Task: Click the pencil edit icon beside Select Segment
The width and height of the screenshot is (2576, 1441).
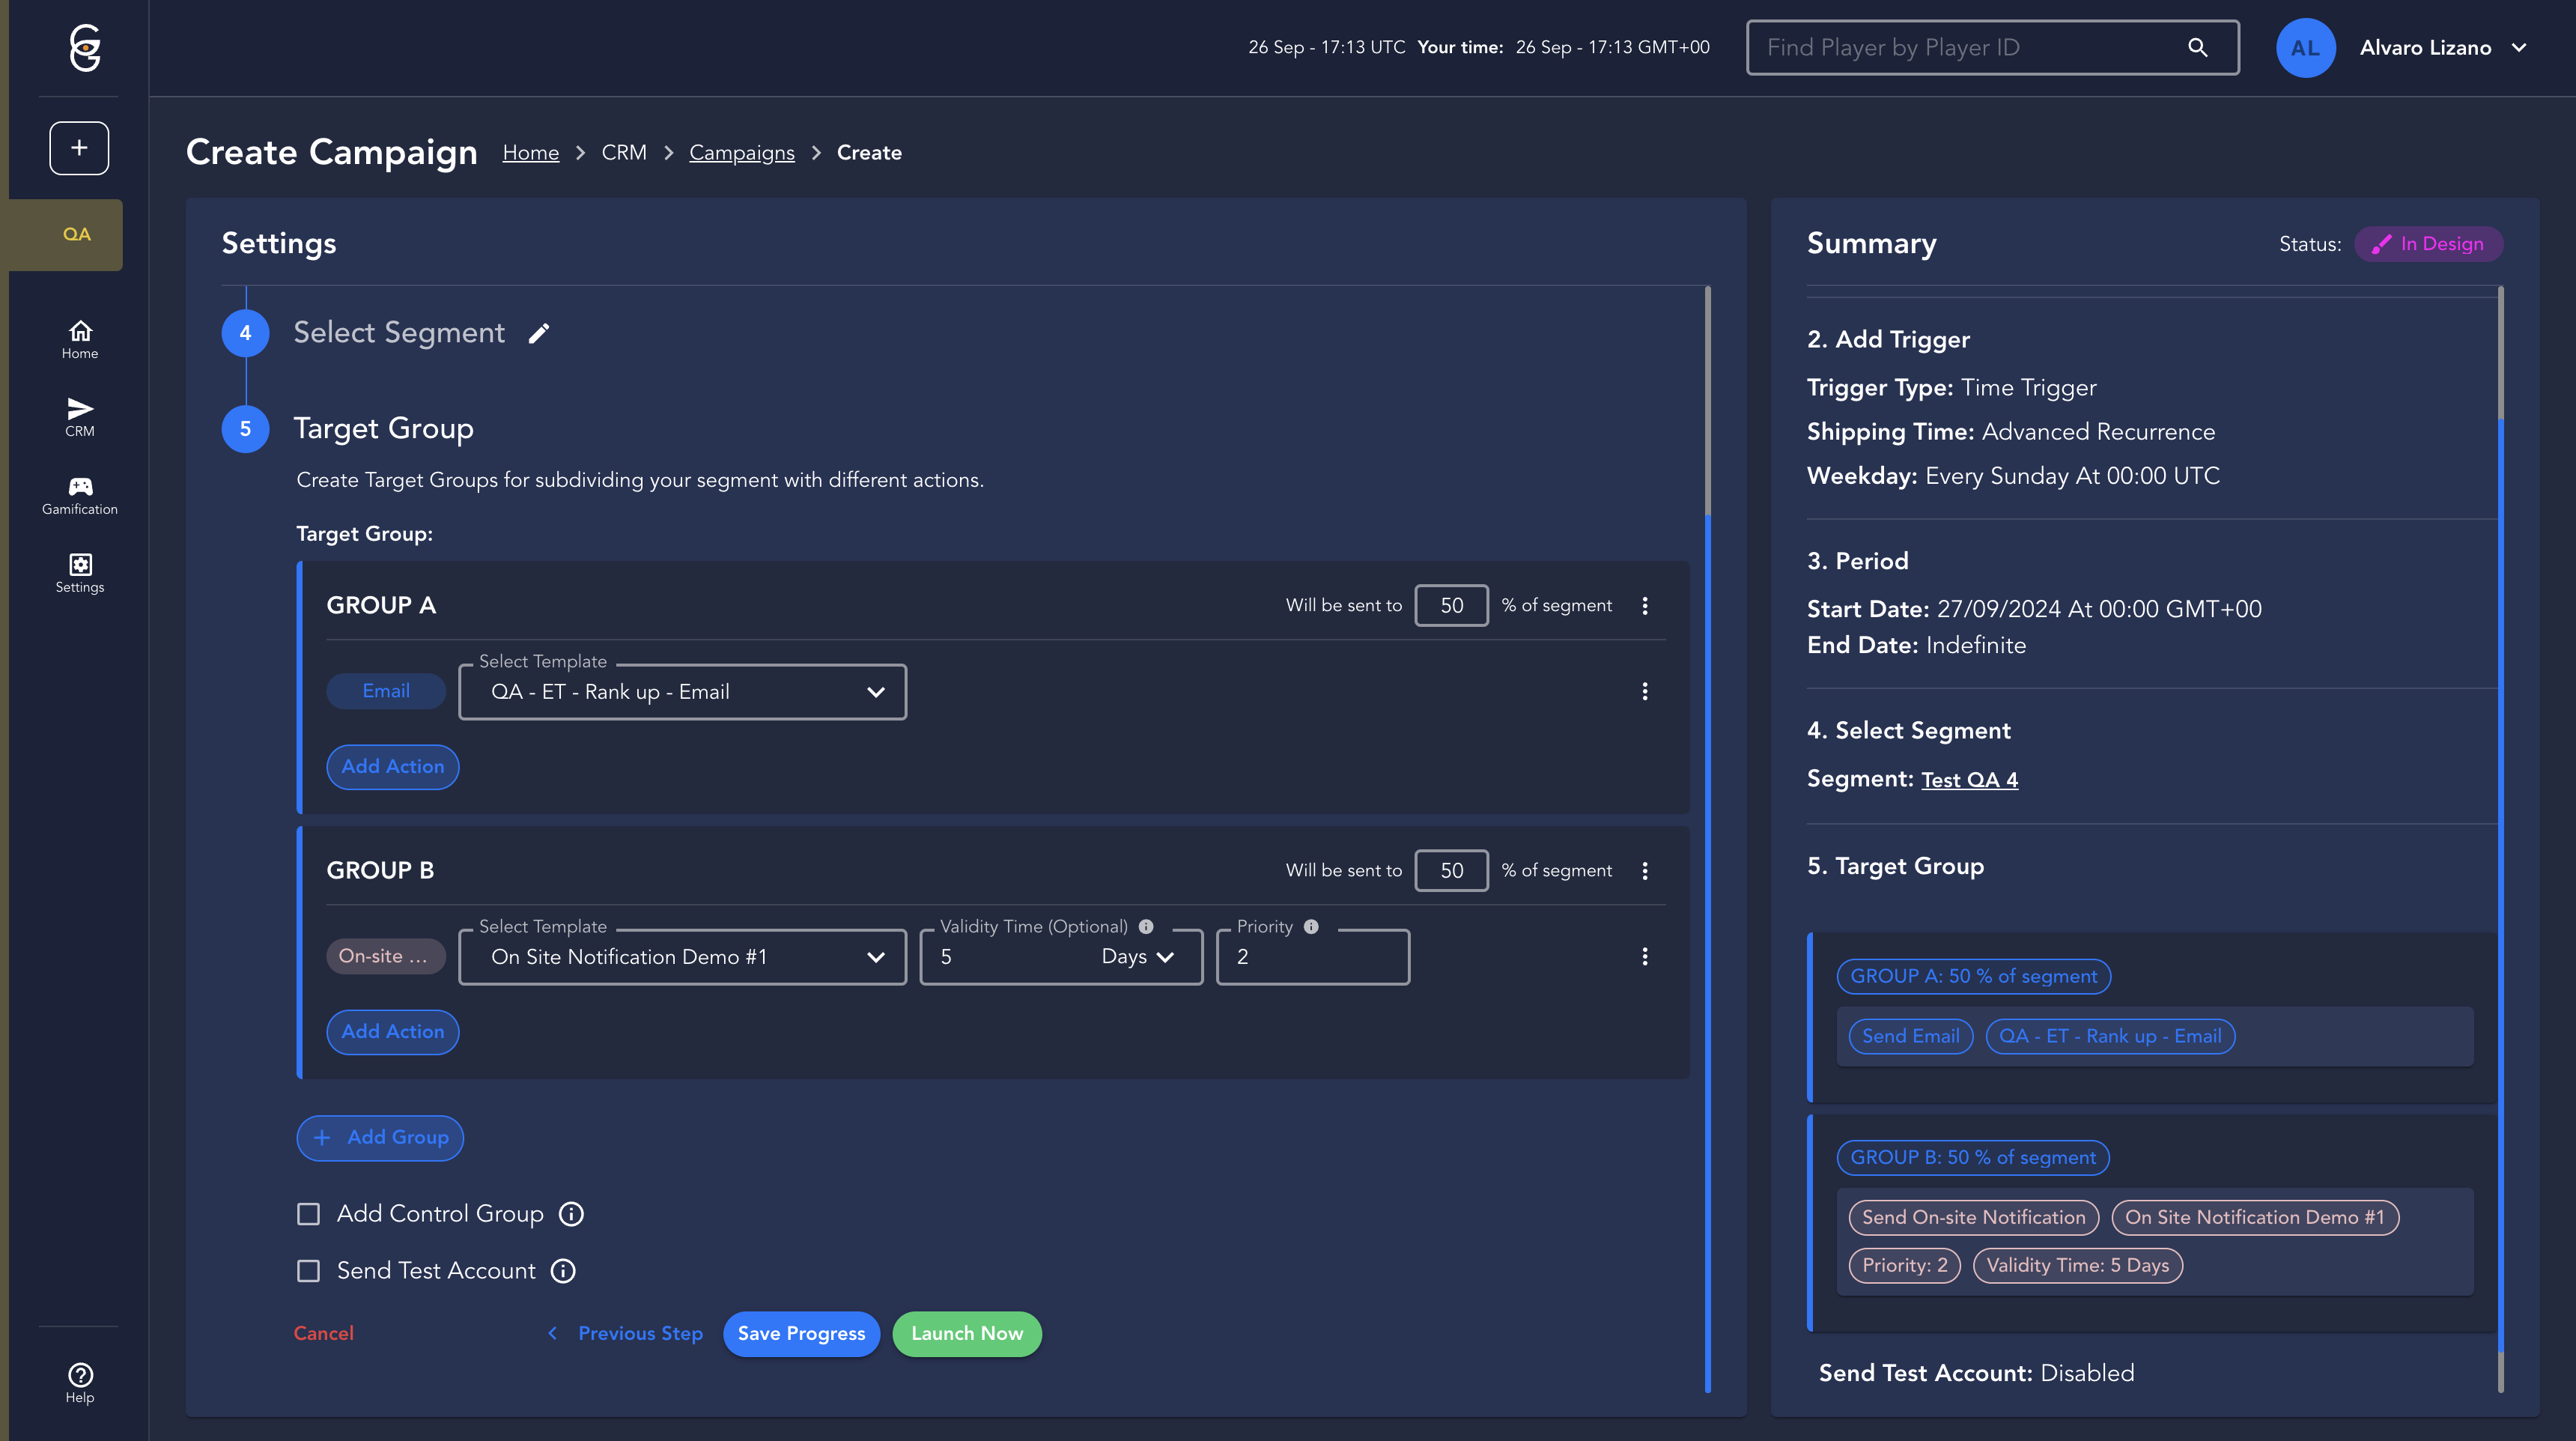Action: pos(539,334)
